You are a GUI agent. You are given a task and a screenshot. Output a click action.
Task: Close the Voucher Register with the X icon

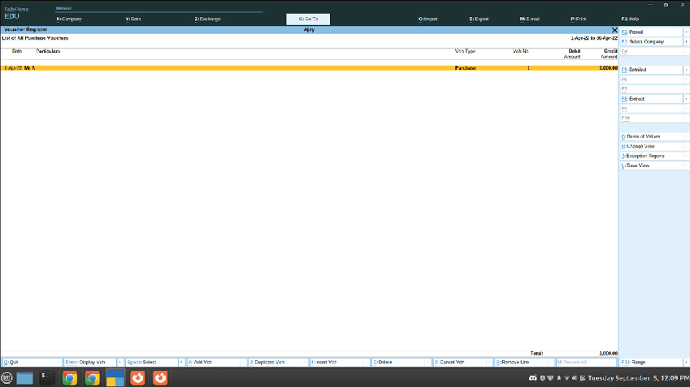614,30
